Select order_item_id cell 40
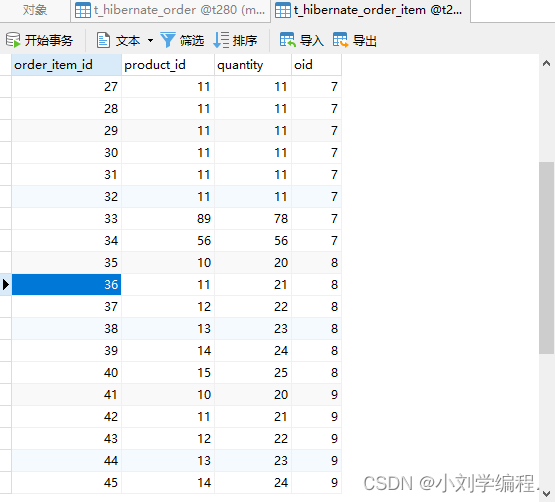The image size is (555, 502). 67,372
